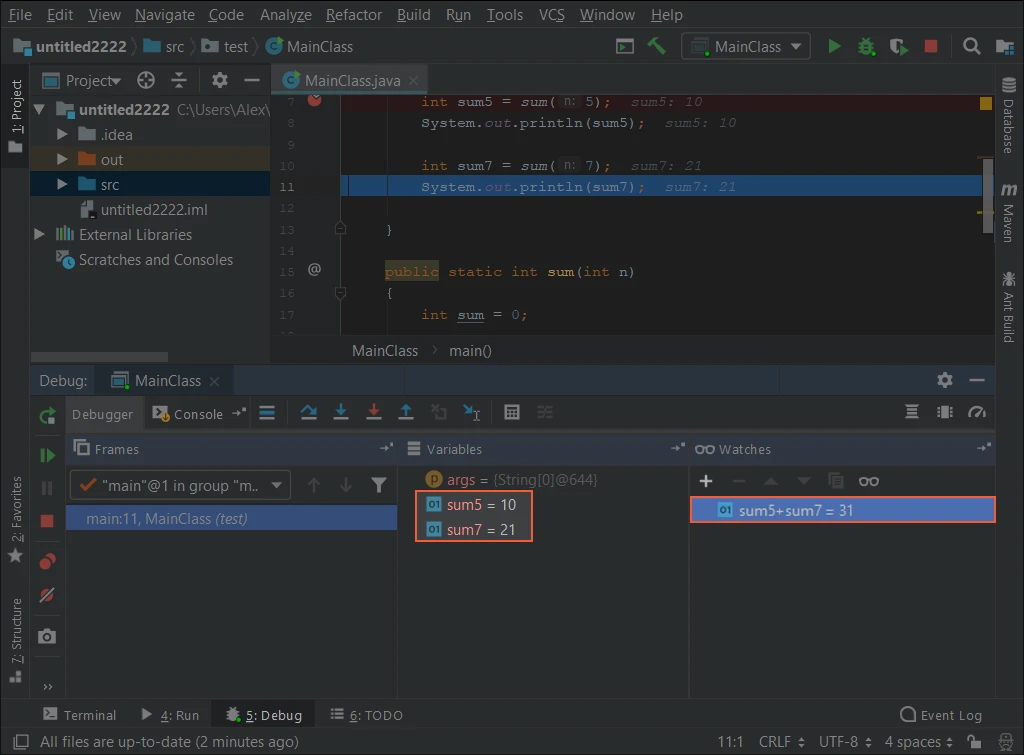
Task: Click the Build project hammer icon
Action: [656, 46]
